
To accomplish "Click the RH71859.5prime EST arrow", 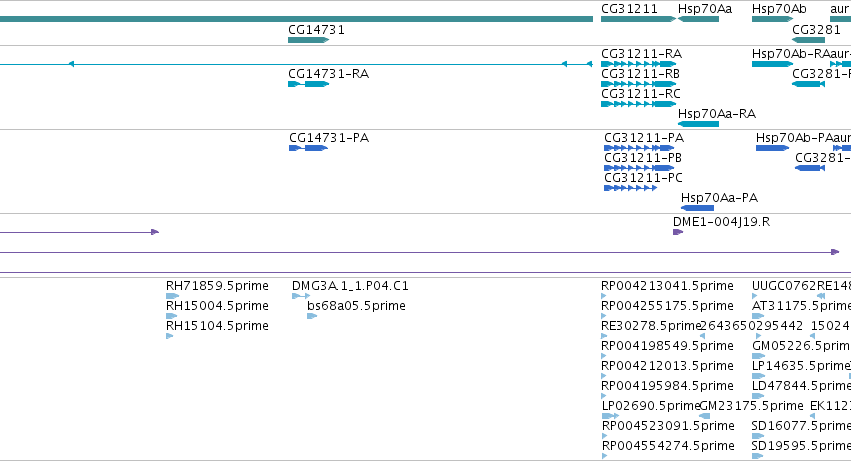I will [172, 296].
